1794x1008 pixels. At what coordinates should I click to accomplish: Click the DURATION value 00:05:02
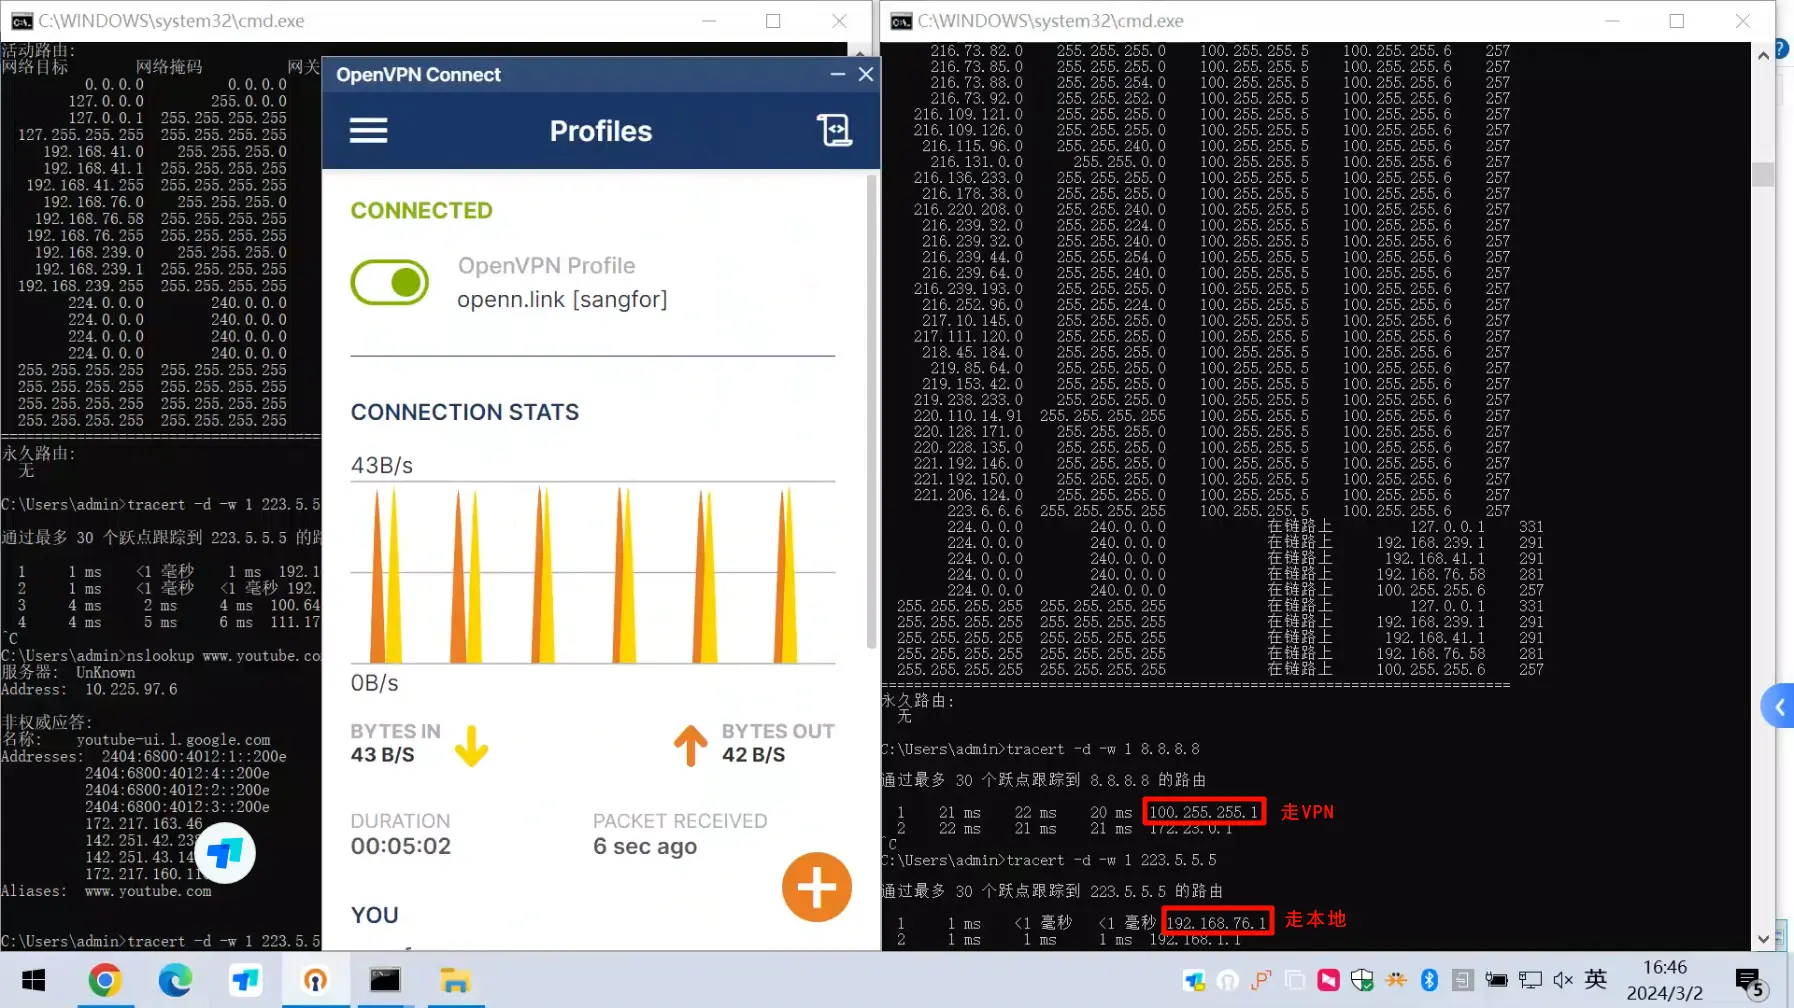click(x=401, y=846)
